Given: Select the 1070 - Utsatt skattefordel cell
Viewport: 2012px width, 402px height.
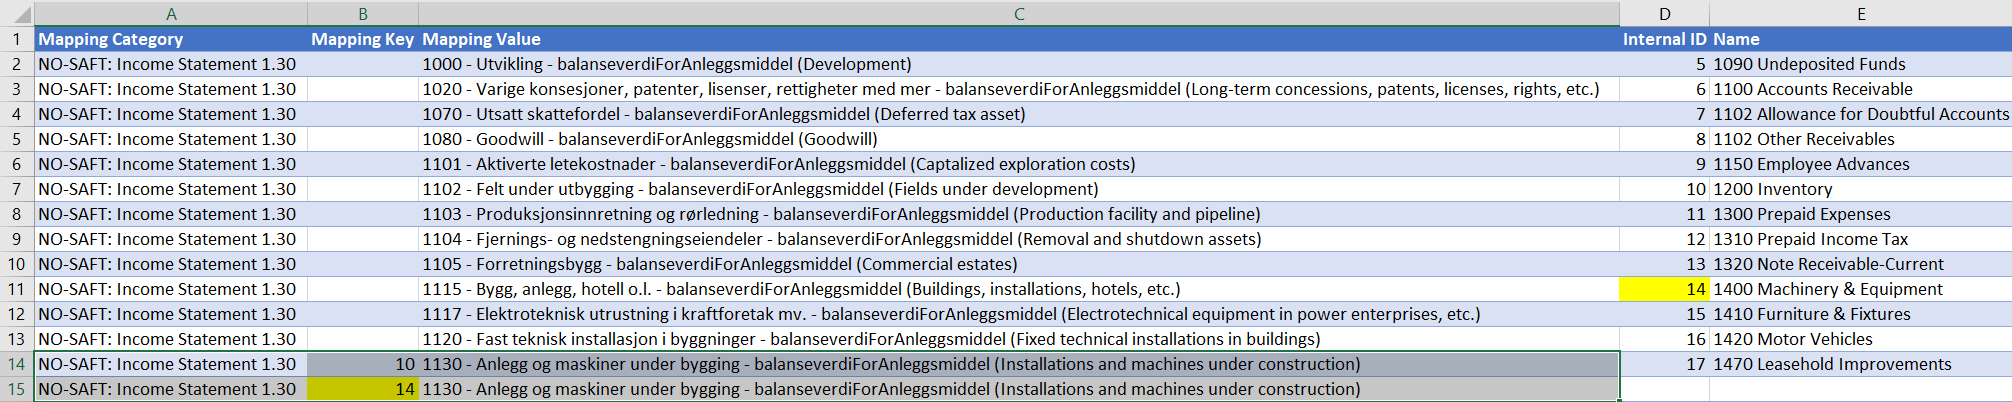Looking at the screenshot, I should click(1019, 114).
